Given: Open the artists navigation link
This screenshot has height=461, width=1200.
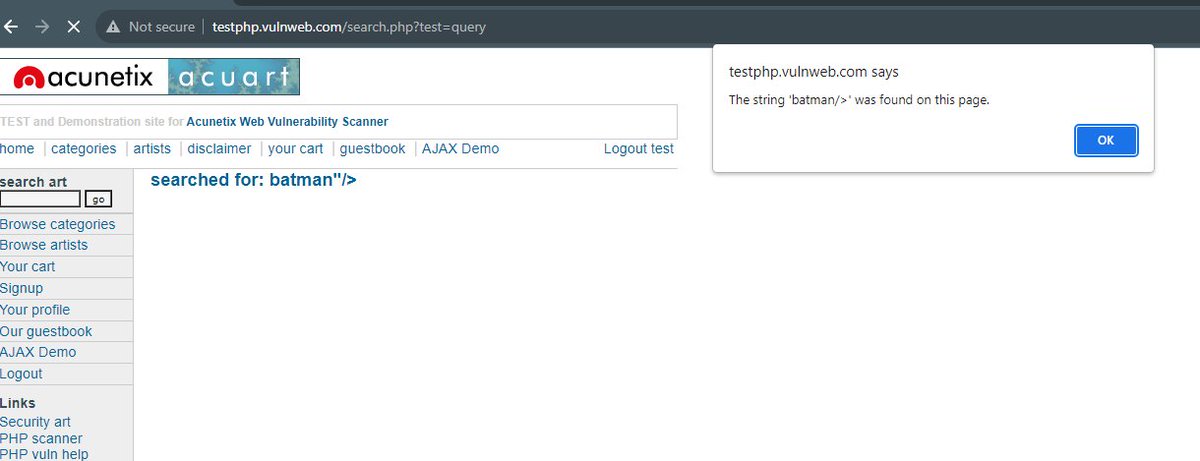Looking at the screenshot, I should [x=152, y=149].
